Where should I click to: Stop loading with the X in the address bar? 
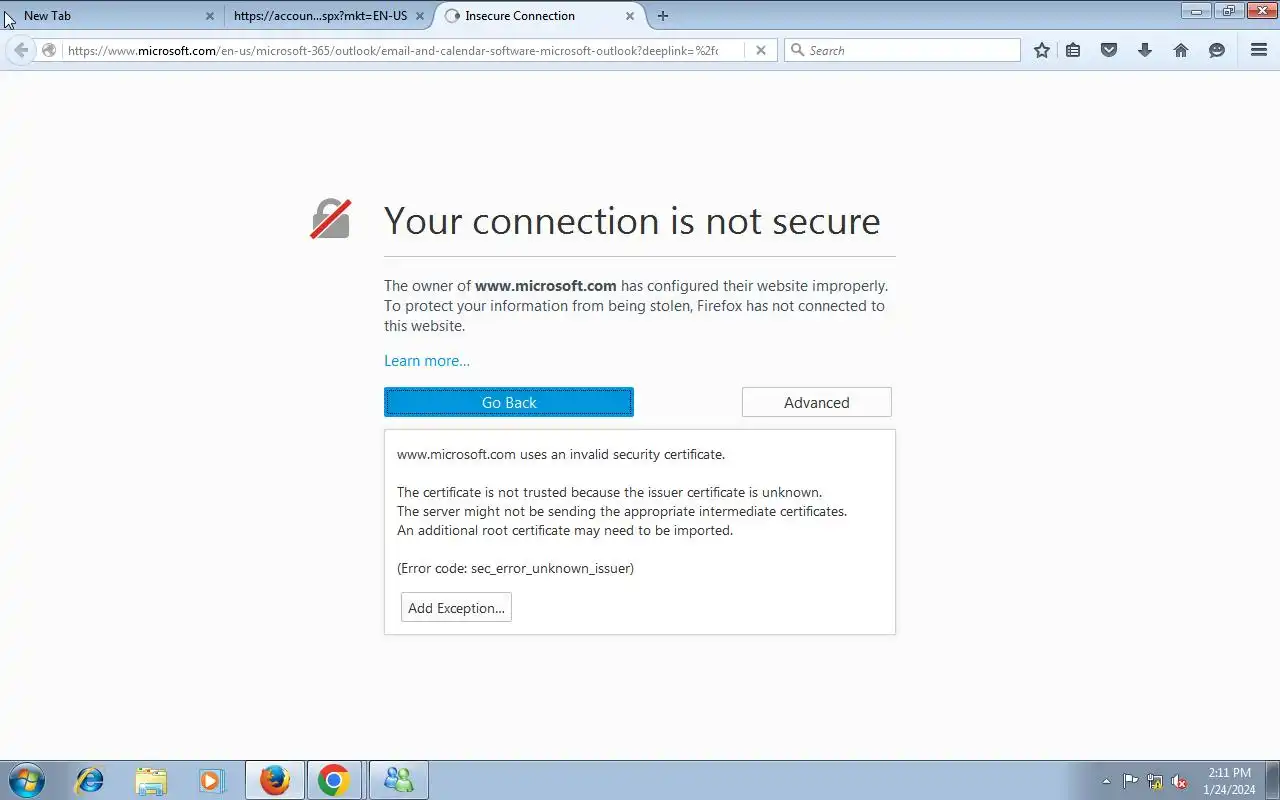click(x=761, y=50)
